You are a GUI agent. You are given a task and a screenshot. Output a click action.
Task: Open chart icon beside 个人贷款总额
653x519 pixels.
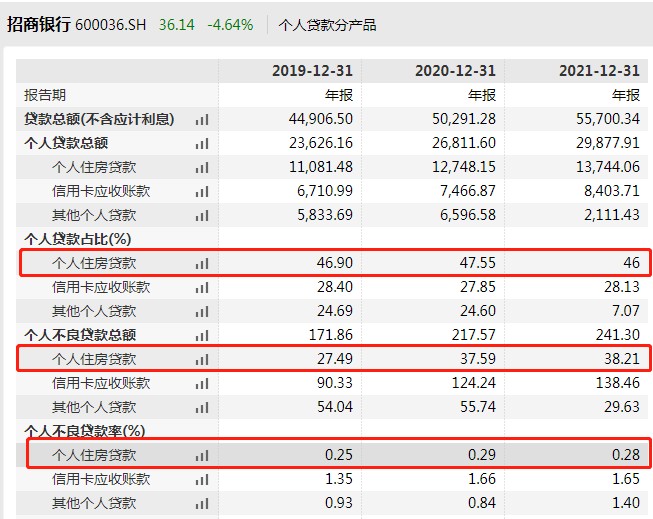pos(203,143)
